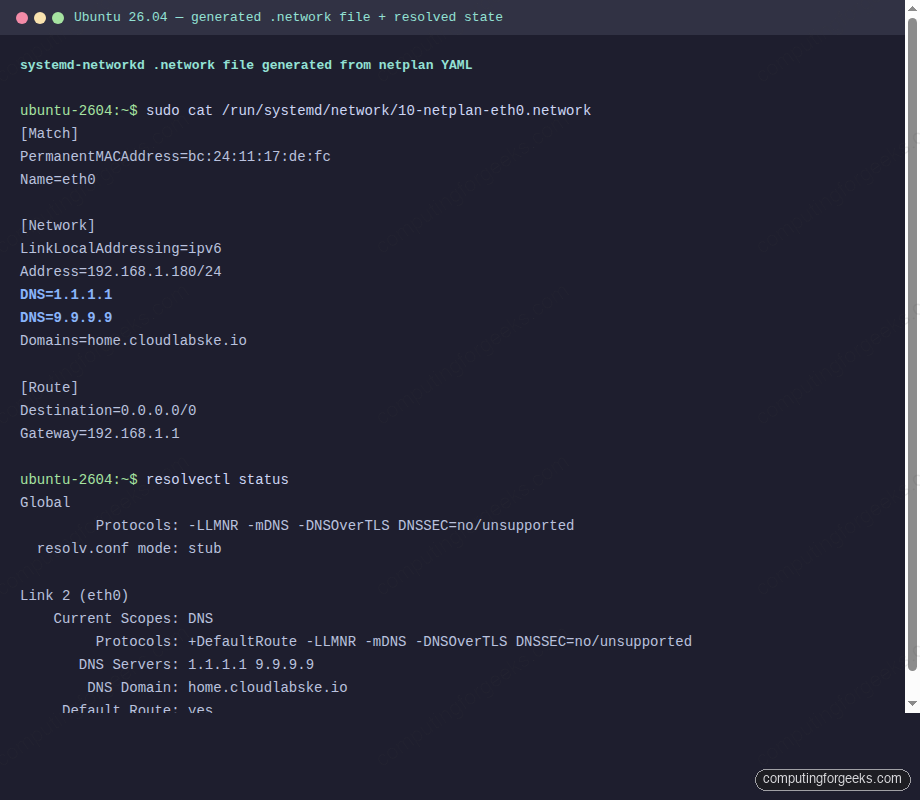Click the green maximize circle icon
This screenshot has width=920, height=800.
(57, 17)
